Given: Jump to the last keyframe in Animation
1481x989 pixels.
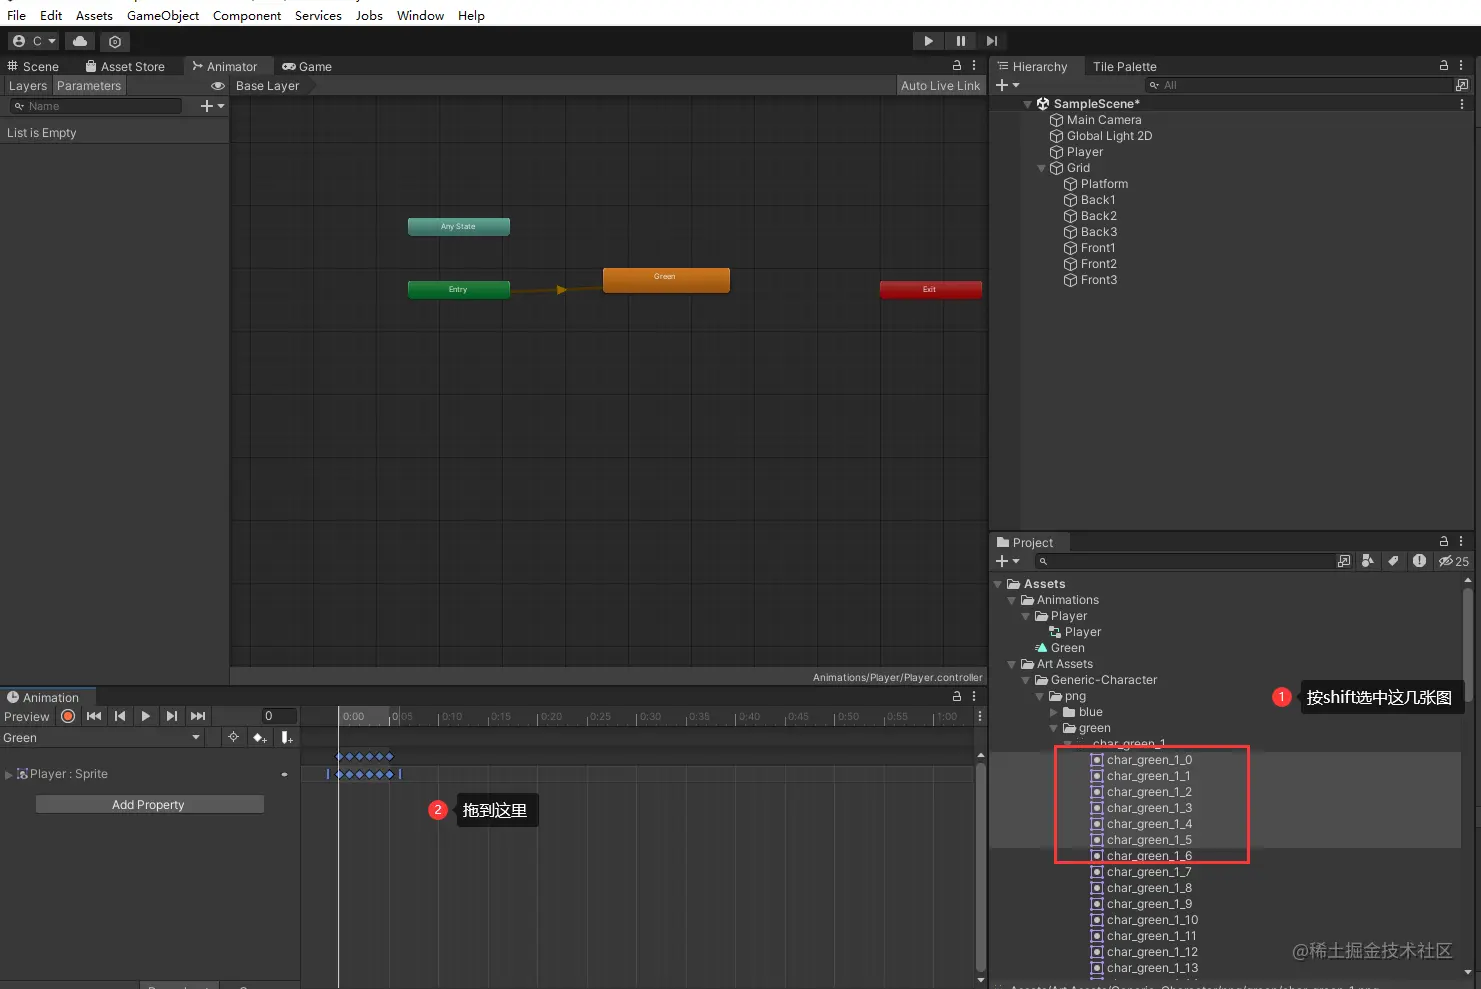Looking at the screenshot, I should (x=198, y=716).
